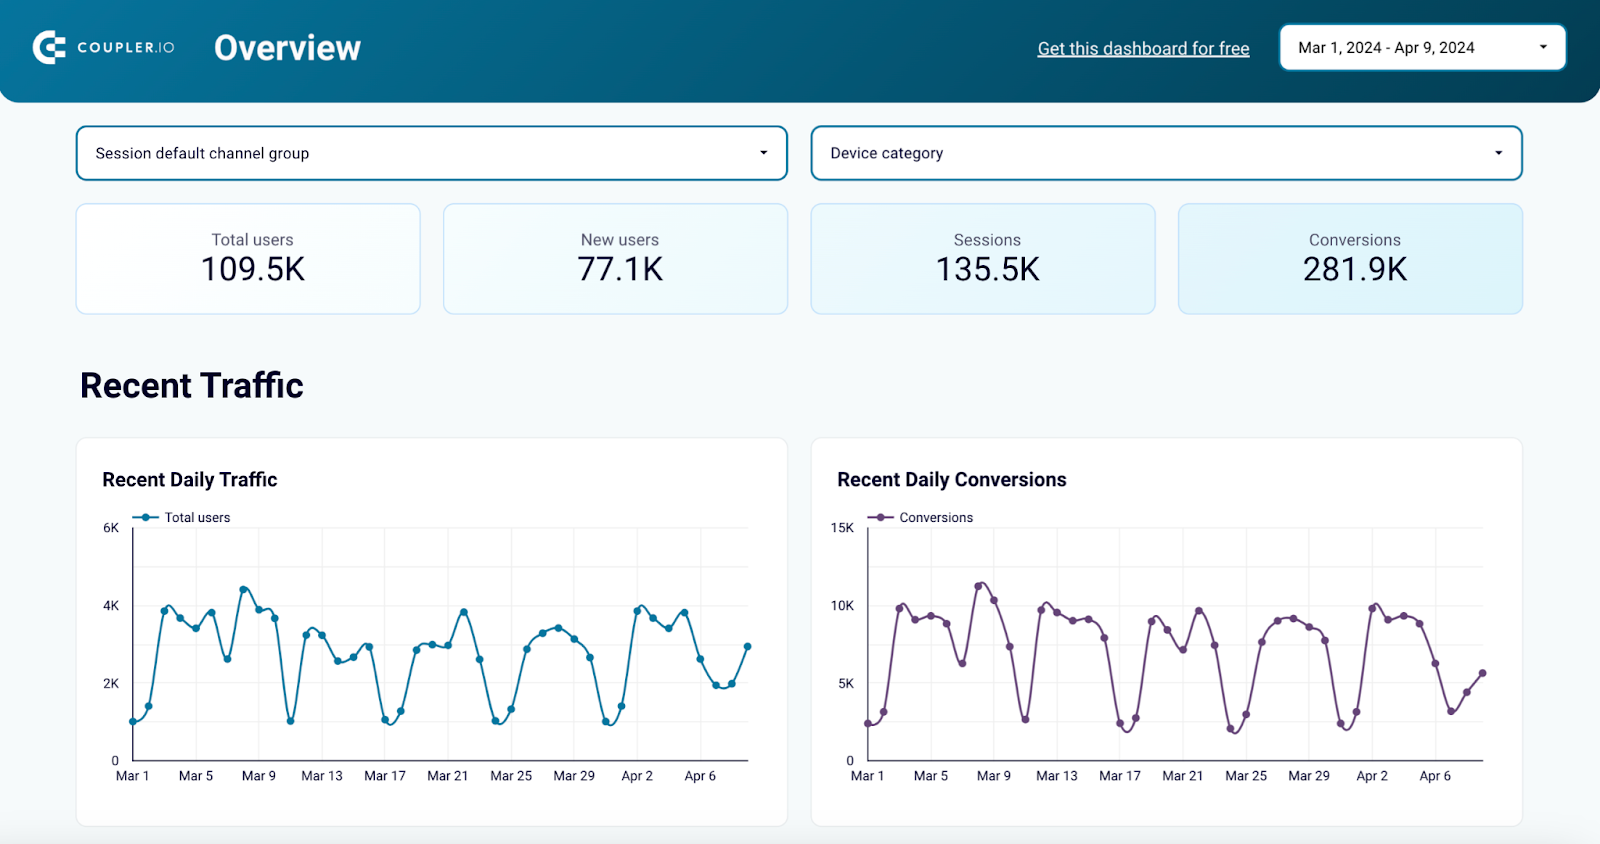1600x844 pixels.
Task: Click Mar 9 label on Daily Traffic chart
Action: click(x=259, y=776)
